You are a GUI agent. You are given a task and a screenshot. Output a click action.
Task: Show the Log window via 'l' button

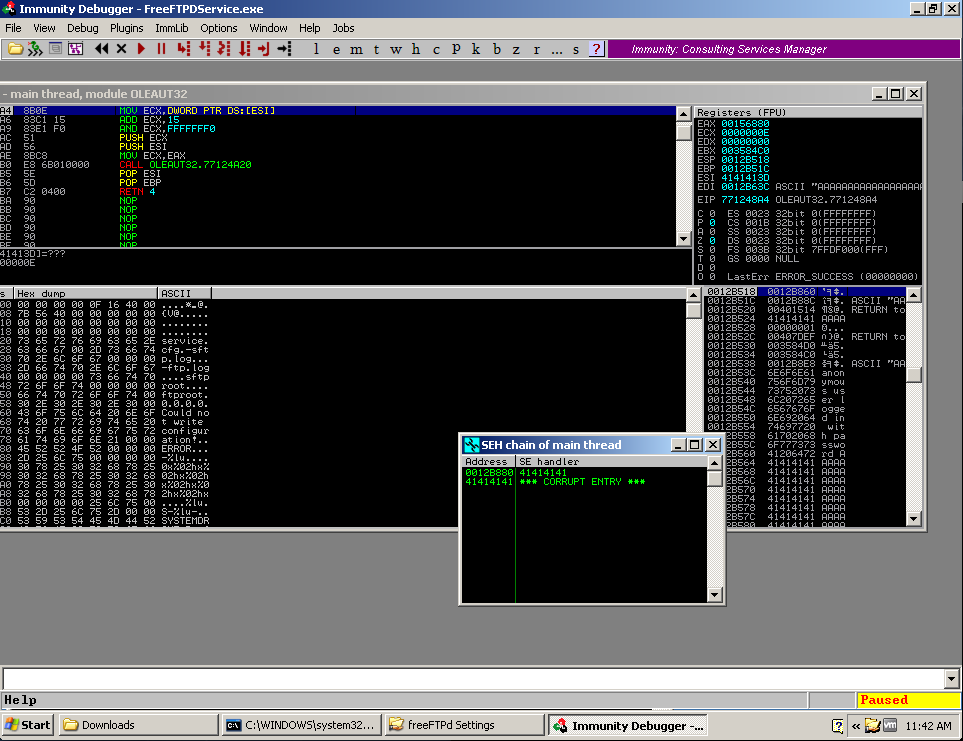coord(316,49)
